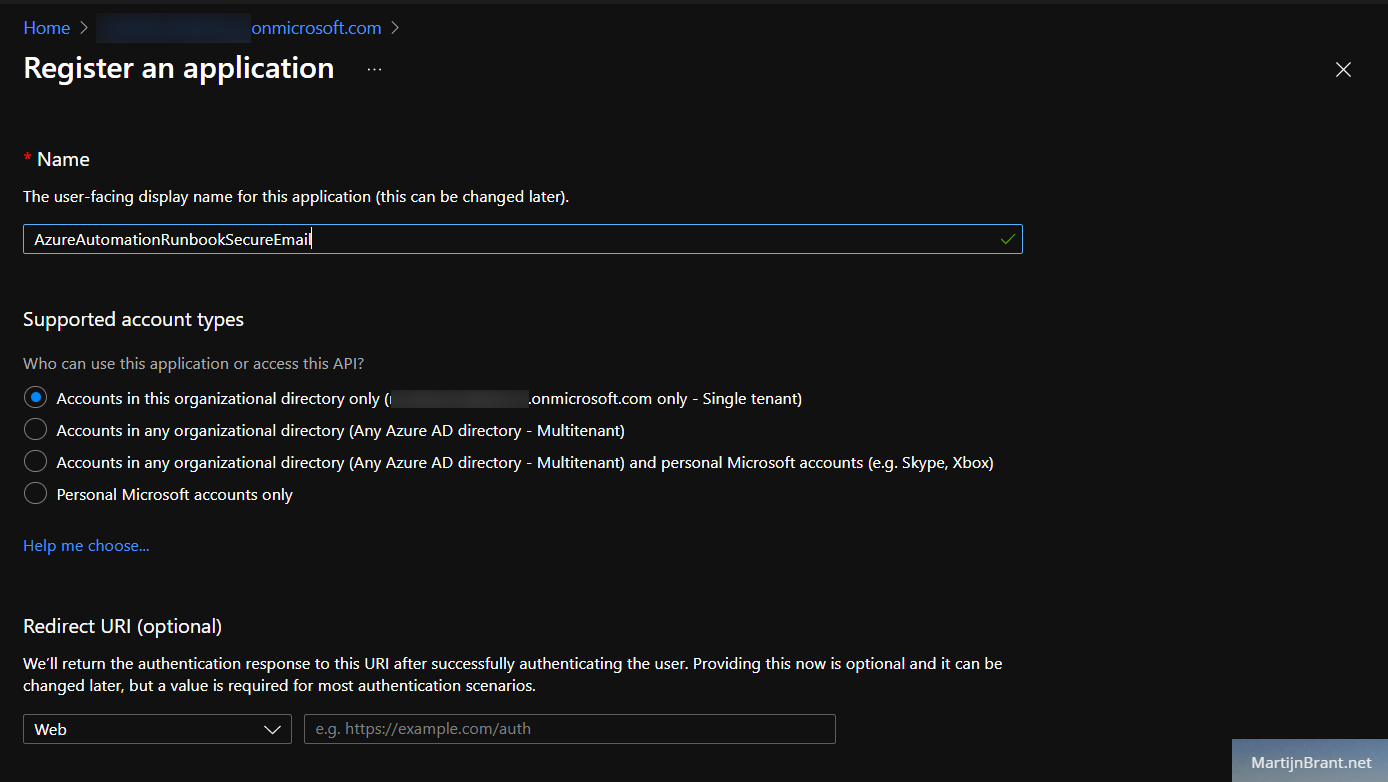Click the Register an application heading
The width and height of the screenshot is (1388, 782).
(x=179, y=68)
